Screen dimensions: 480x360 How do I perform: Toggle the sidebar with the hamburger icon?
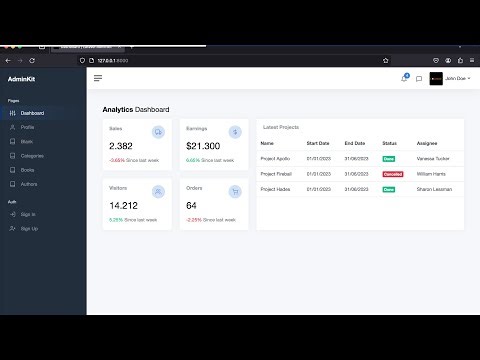pos(98,78)
